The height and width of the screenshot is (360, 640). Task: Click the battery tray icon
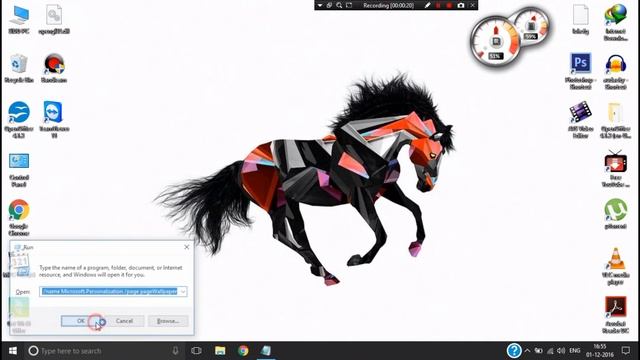(539, 351)
